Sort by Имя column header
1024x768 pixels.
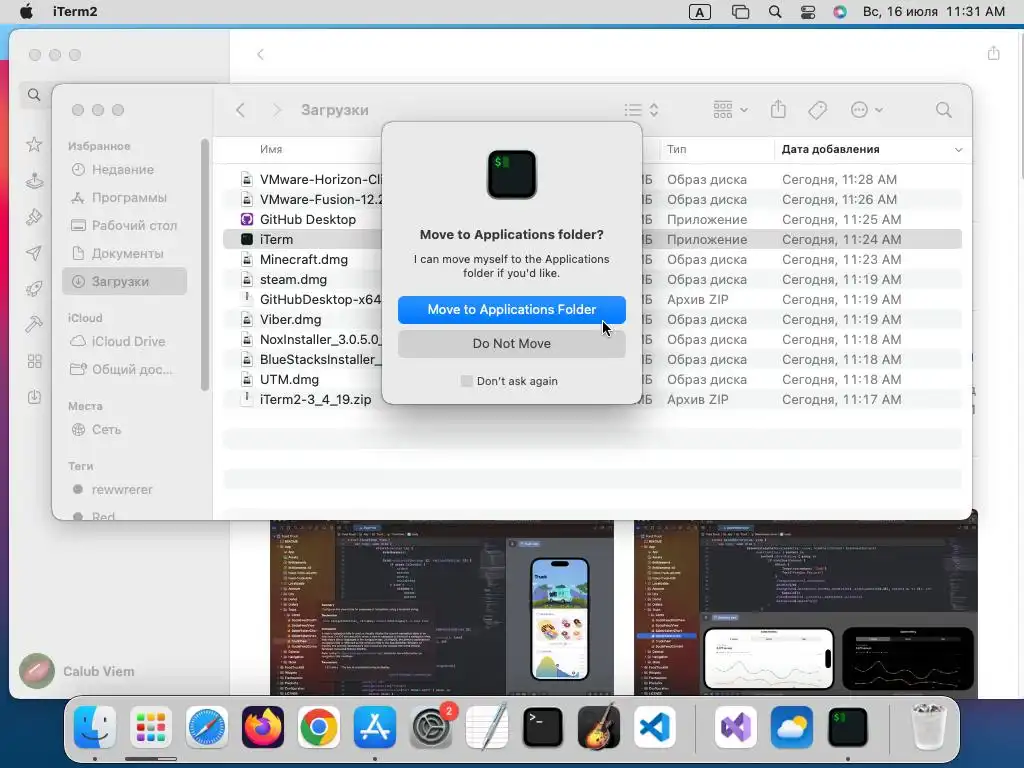(271, 149)
